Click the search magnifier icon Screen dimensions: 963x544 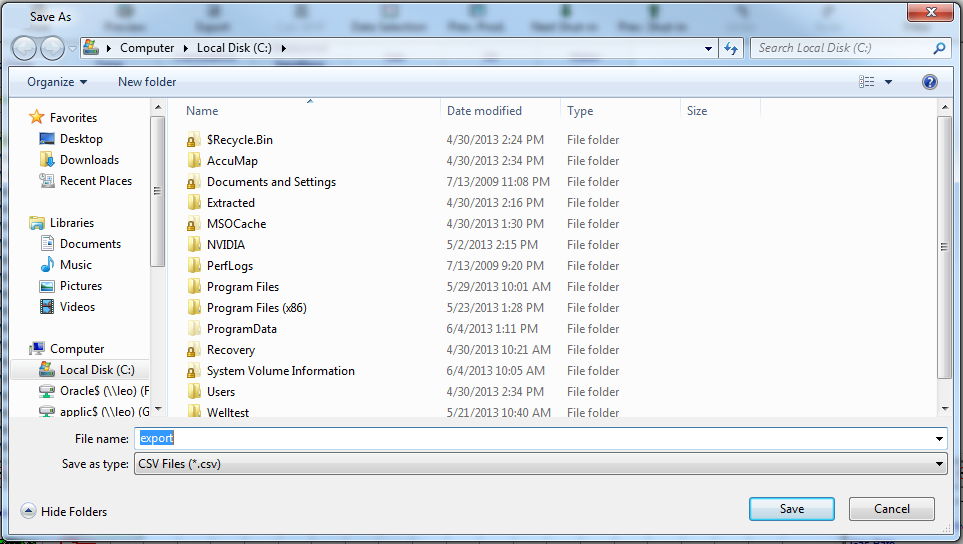coord(939,48)
